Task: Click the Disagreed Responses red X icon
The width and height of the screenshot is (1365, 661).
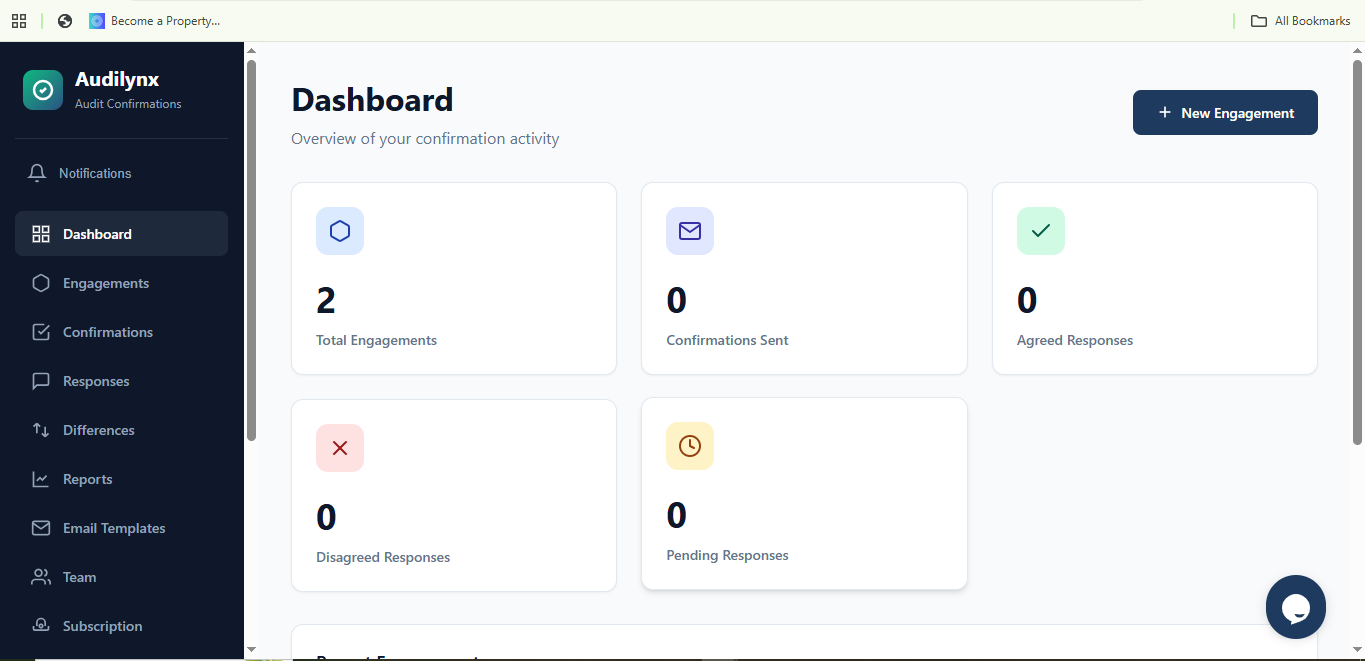Action: click(x=340, y=448)
